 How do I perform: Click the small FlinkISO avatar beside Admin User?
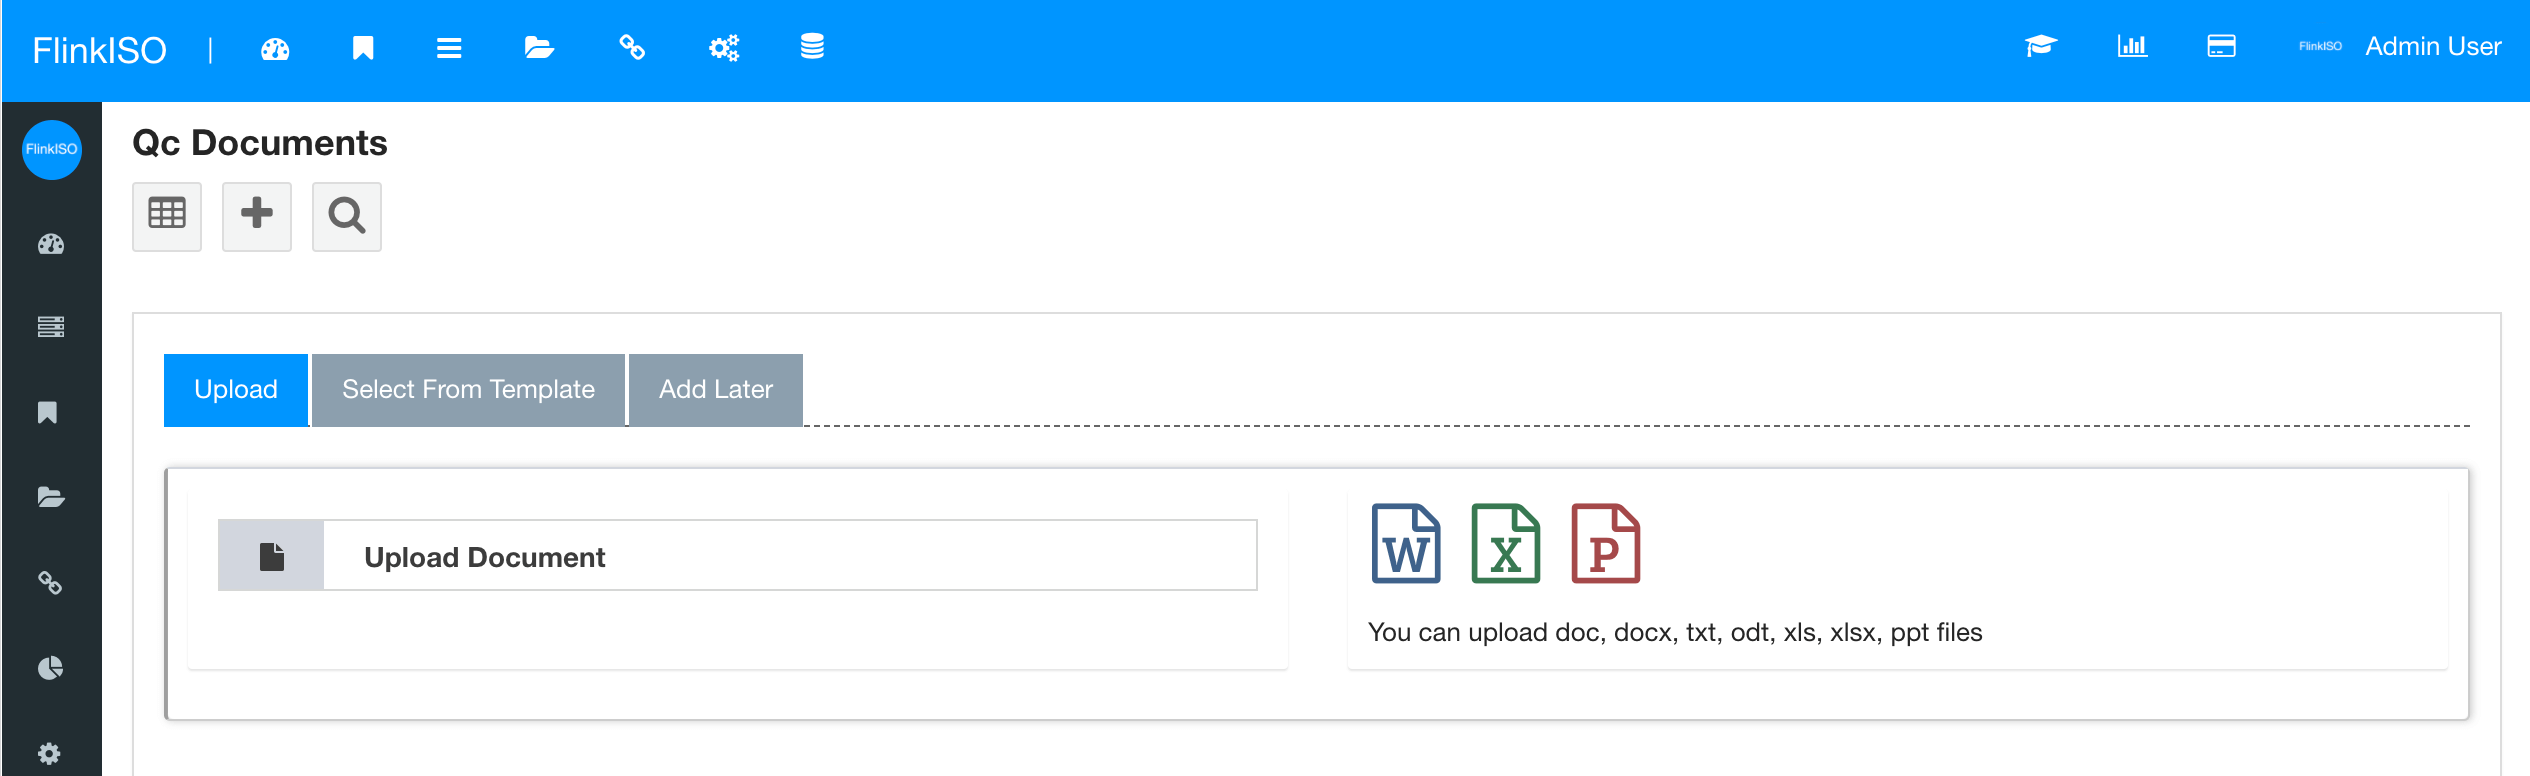pyautogui.click(x=2320, y=46)
